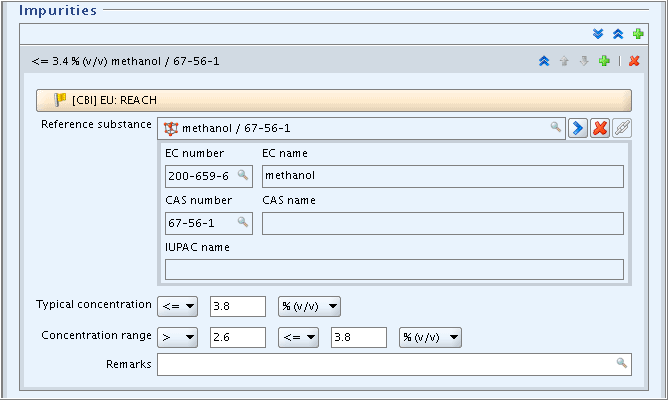Move methanol entry down with grey arrow
This screenshot has width=668, height=400.
click(584, 61)
